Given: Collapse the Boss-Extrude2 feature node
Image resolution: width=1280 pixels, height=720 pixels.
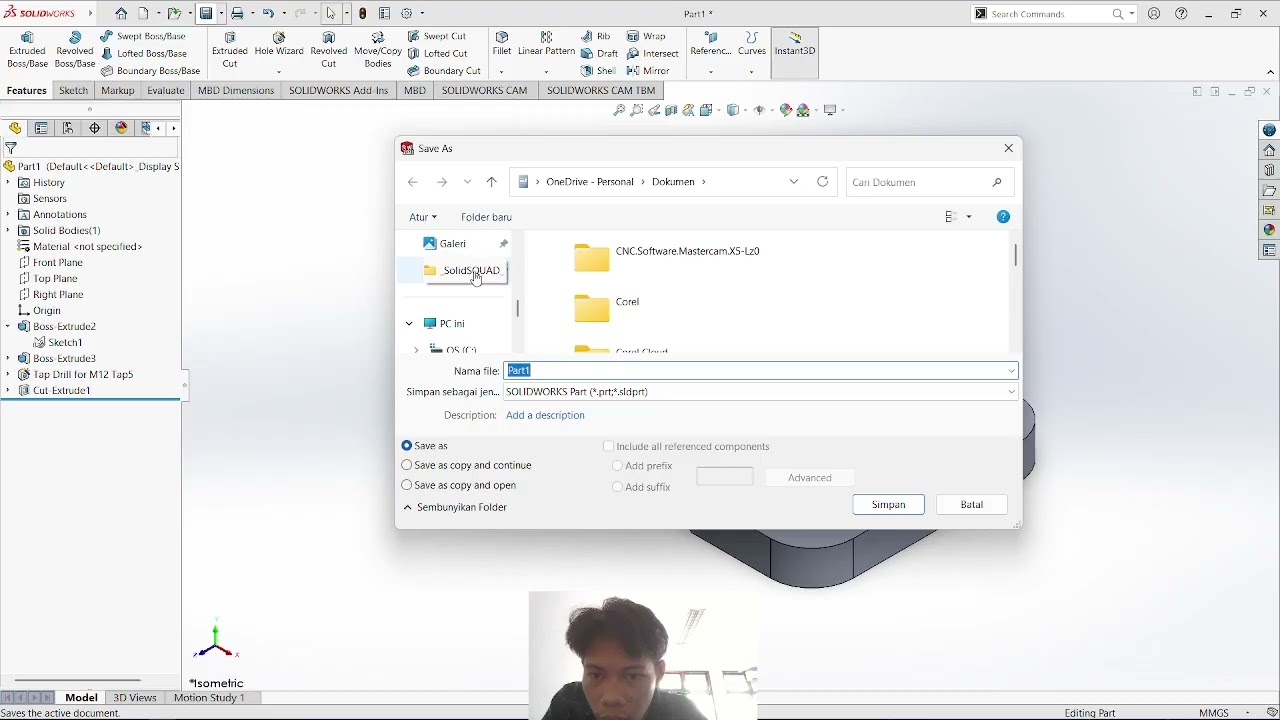Looking at the screenshot, I should (8, 327).
